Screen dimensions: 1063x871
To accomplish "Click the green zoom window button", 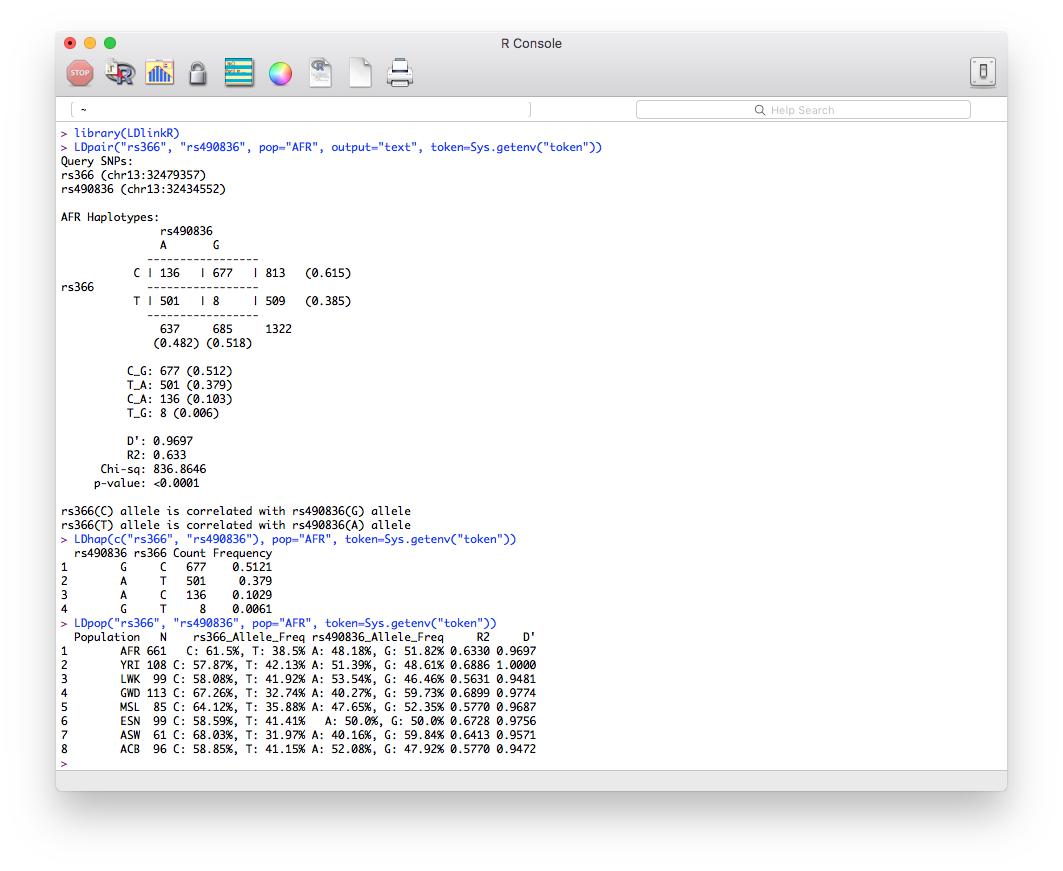I will [110, 43].
